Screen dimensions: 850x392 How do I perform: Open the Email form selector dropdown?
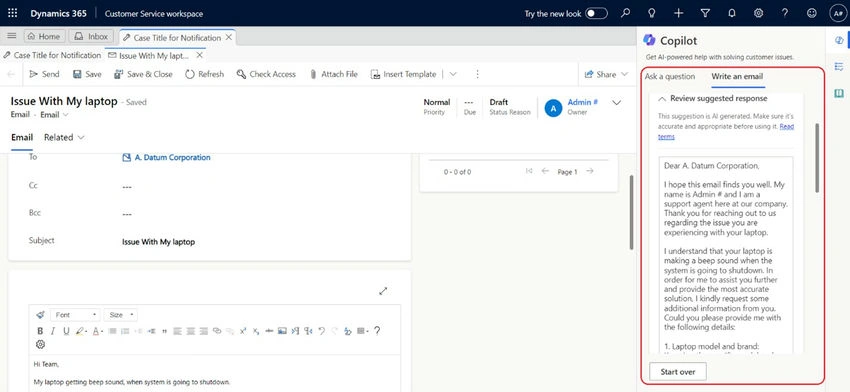[x=55, y=115]
